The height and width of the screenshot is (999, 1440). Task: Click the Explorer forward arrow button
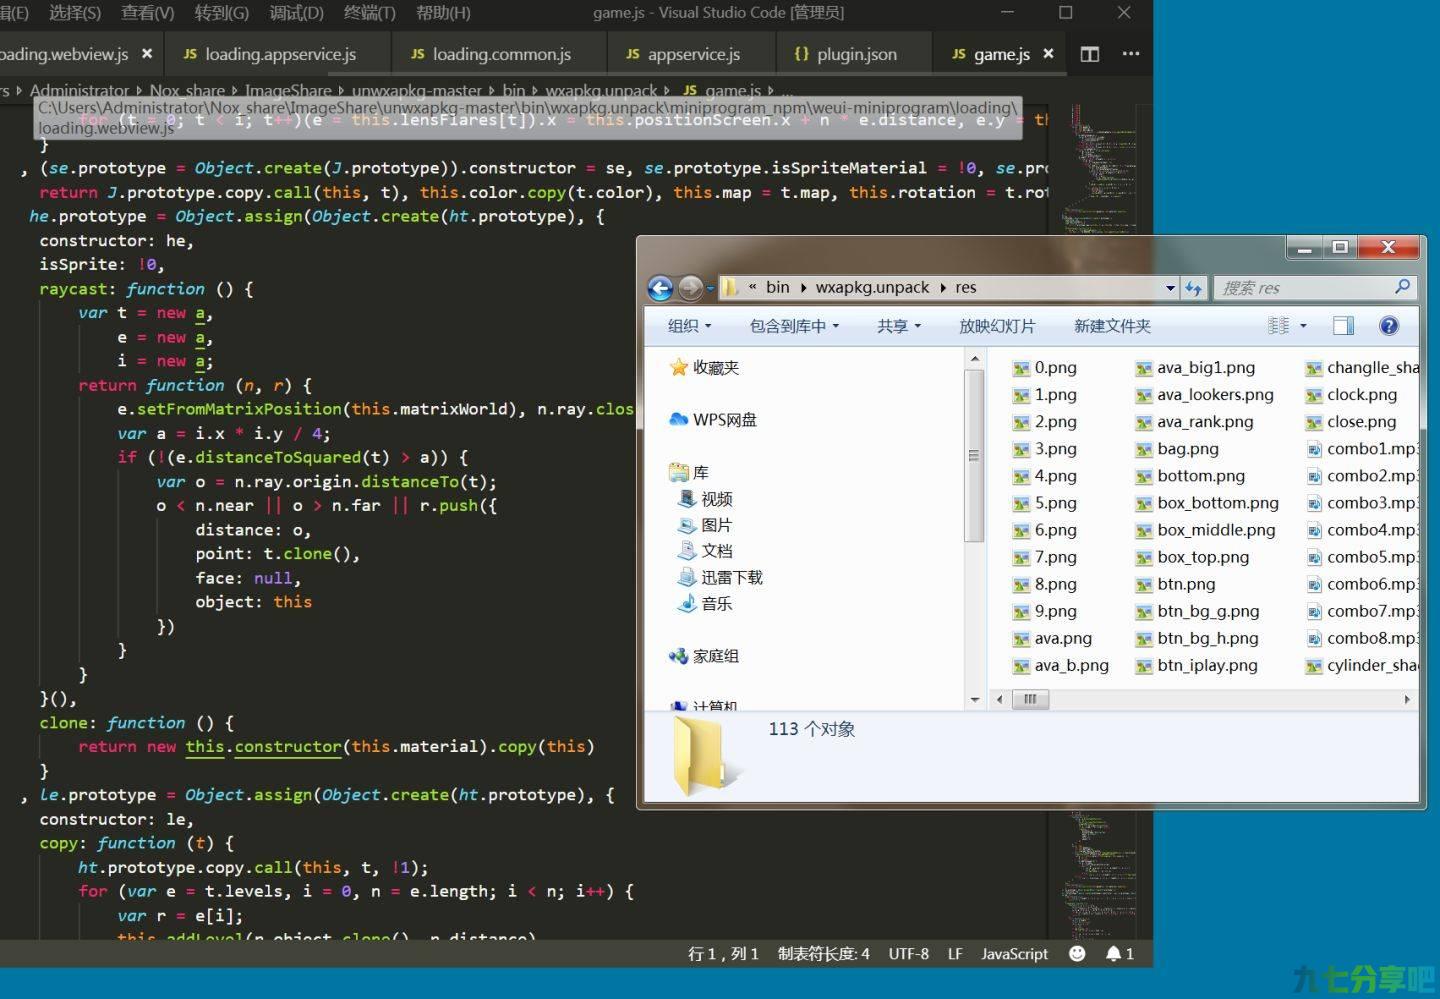[x=690, y=288]
